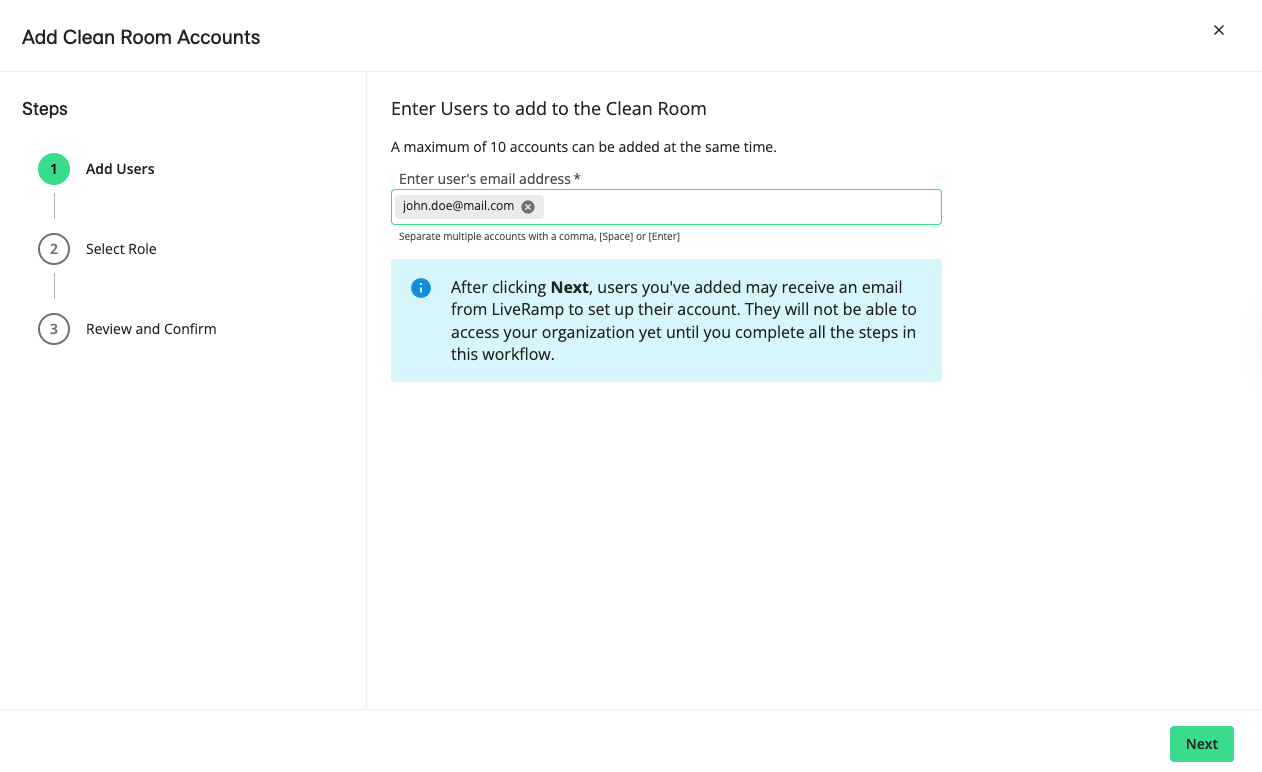The width and height of the screenshot is (1262, 772).
Task: Click the 'Separate multiple accounts' helper text
Action: coord(539,237)
